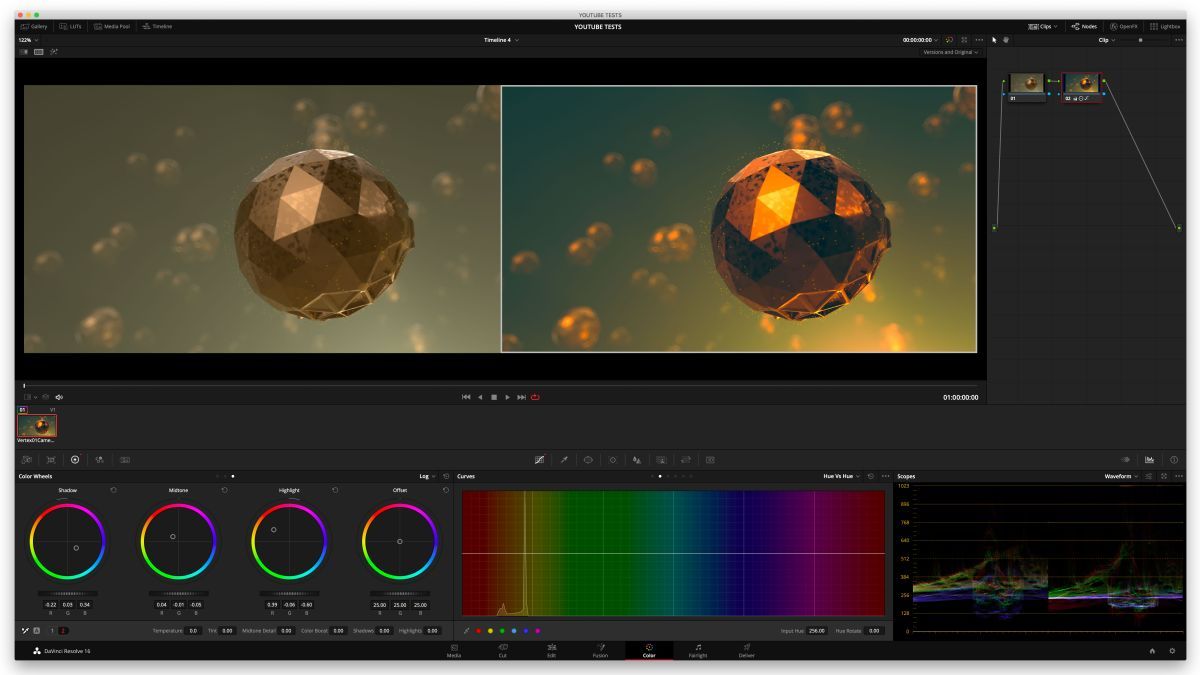Viewport: 1200px width, 675px height.
Task: Mute the timeline audio
Action: click(x=59, y=397)
